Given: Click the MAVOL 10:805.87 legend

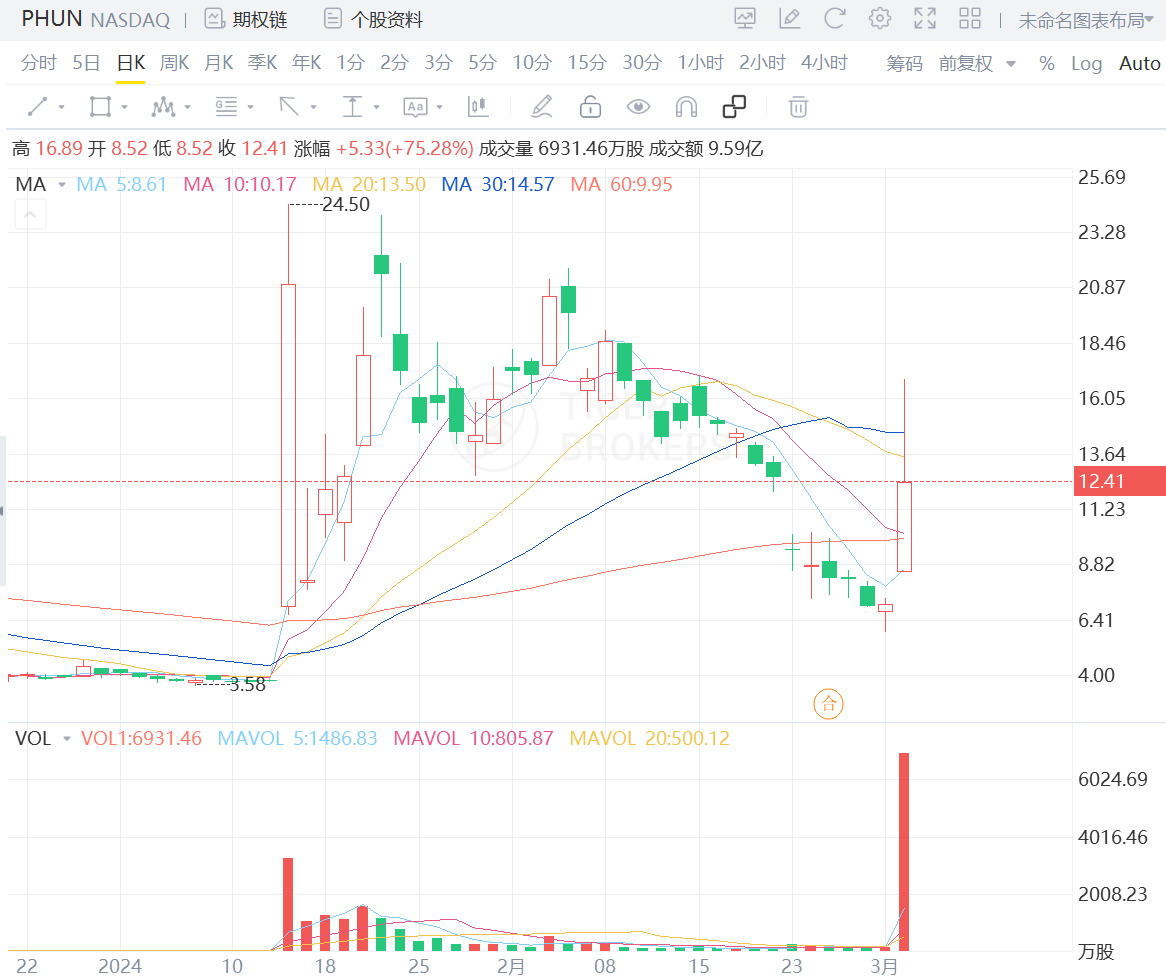Looking at the screenshot, I should 473,738.
